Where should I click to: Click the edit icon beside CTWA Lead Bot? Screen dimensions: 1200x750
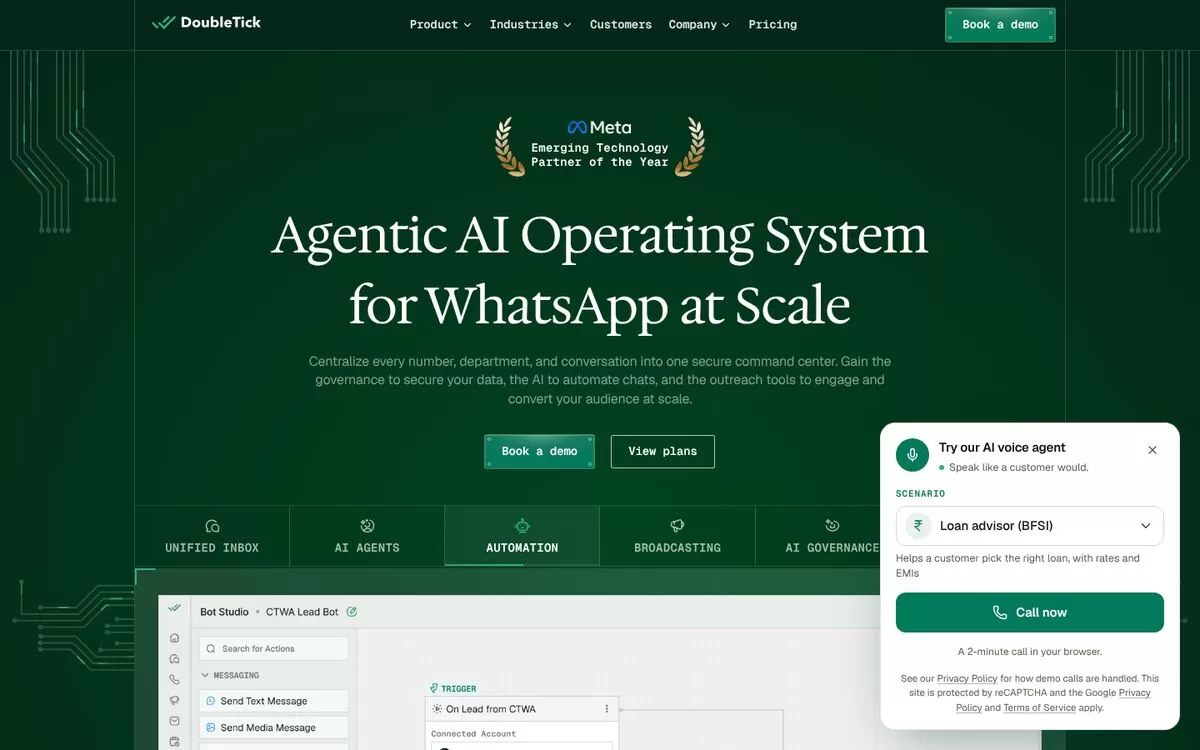[351, 612]
